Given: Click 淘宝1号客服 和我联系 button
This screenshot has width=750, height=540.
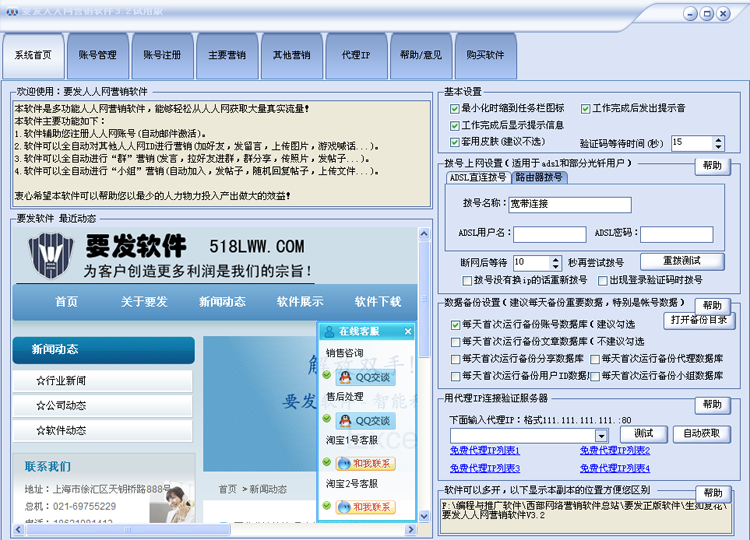Looking at the screenshot, I should pos(365,464).
